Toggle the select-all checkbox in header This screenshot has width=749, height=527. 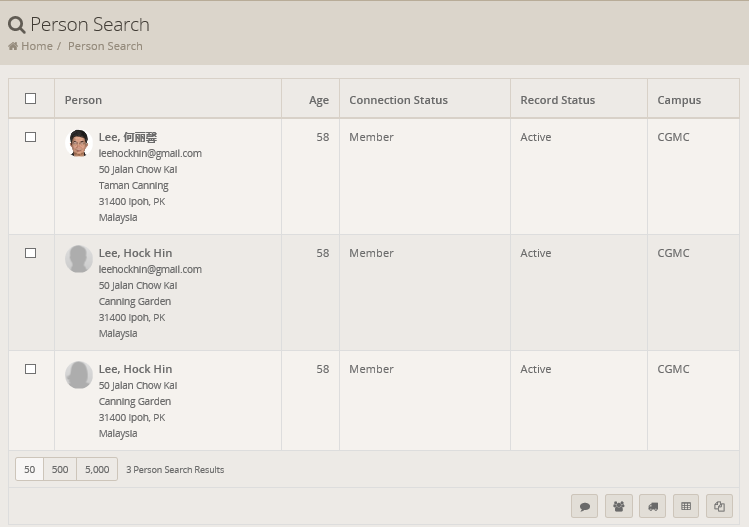[30, 99]
